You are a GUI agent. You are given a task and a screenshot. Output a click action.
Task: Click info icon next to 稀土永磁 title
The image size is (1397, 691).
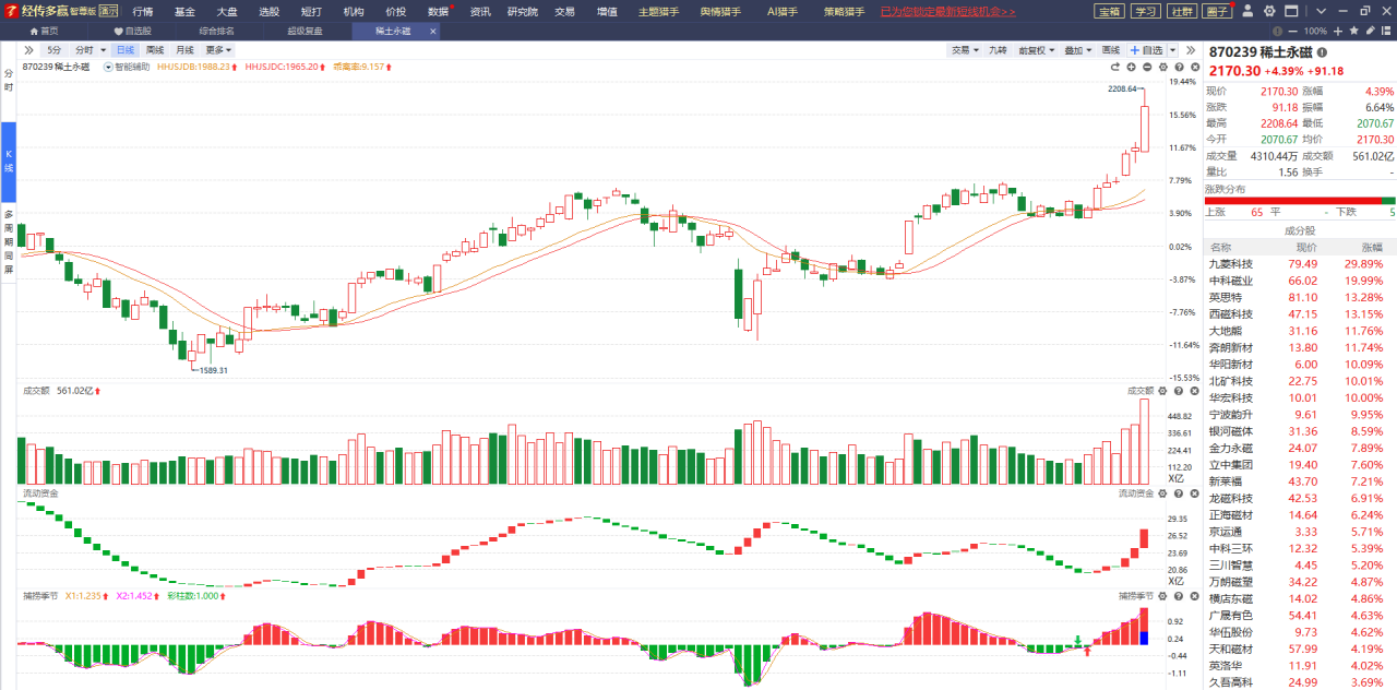1322,52
